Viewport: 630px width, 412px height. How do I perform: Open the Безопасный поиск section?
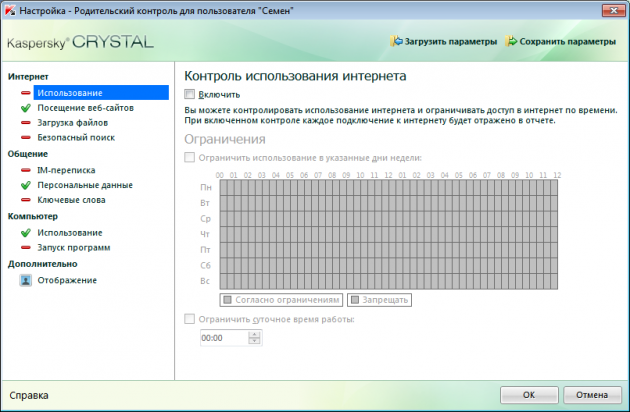coord(76,137)
